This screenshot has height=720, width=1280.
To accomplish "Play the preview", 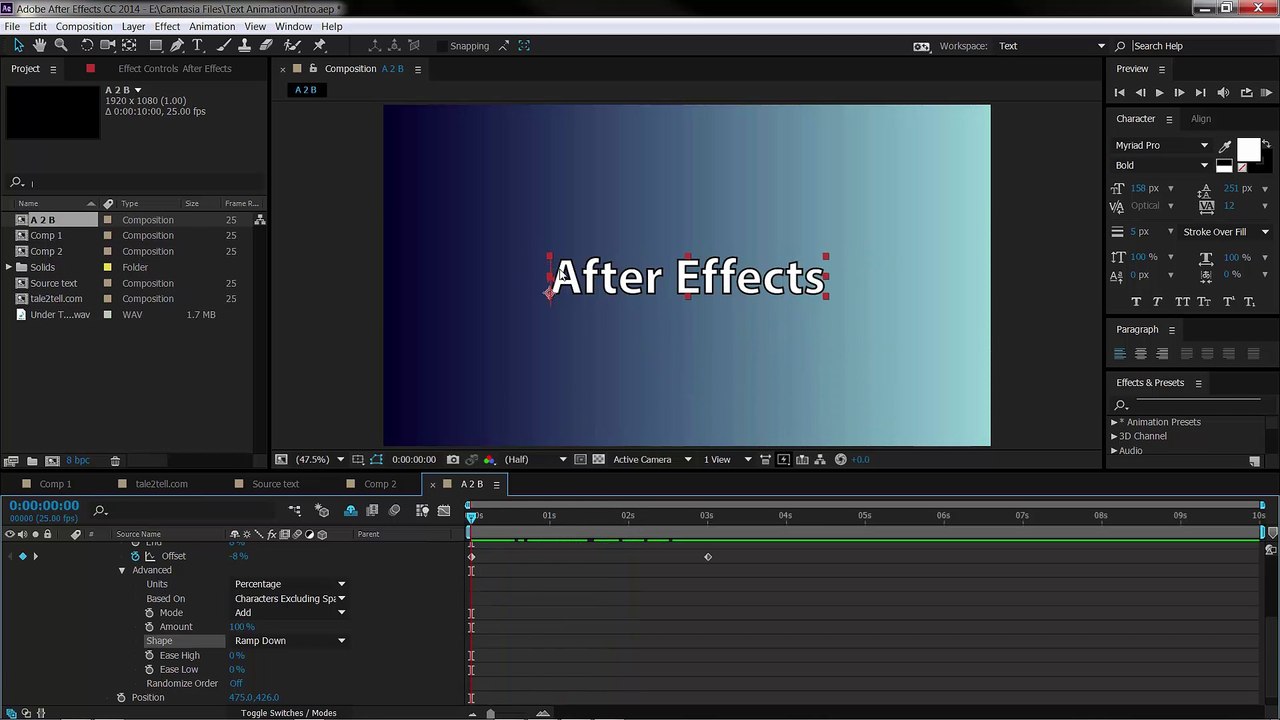I will point(1159,92).
